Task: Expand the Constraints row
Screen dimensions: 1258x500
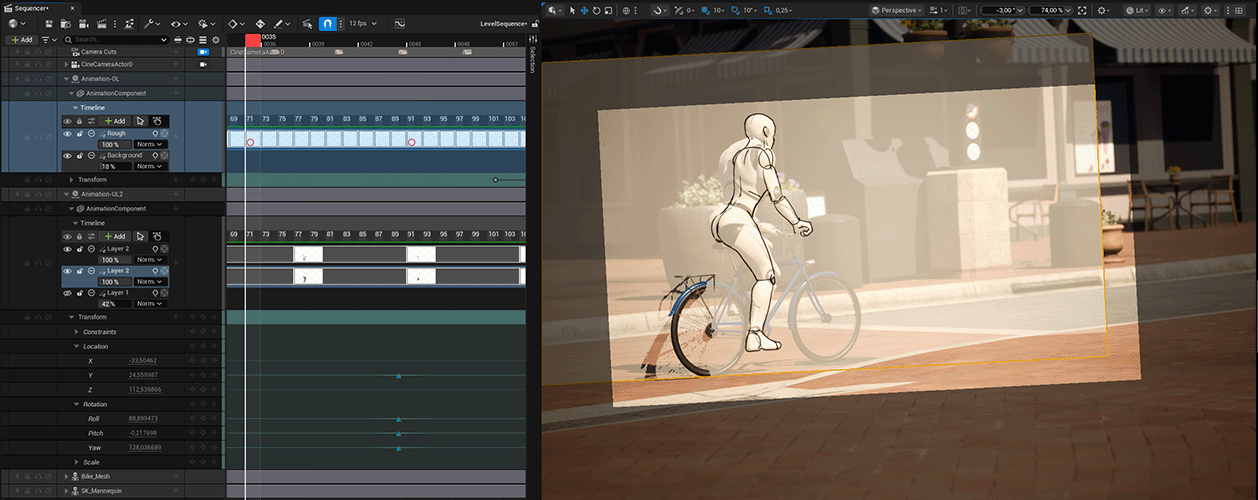Action: click(x=77, y=332)
